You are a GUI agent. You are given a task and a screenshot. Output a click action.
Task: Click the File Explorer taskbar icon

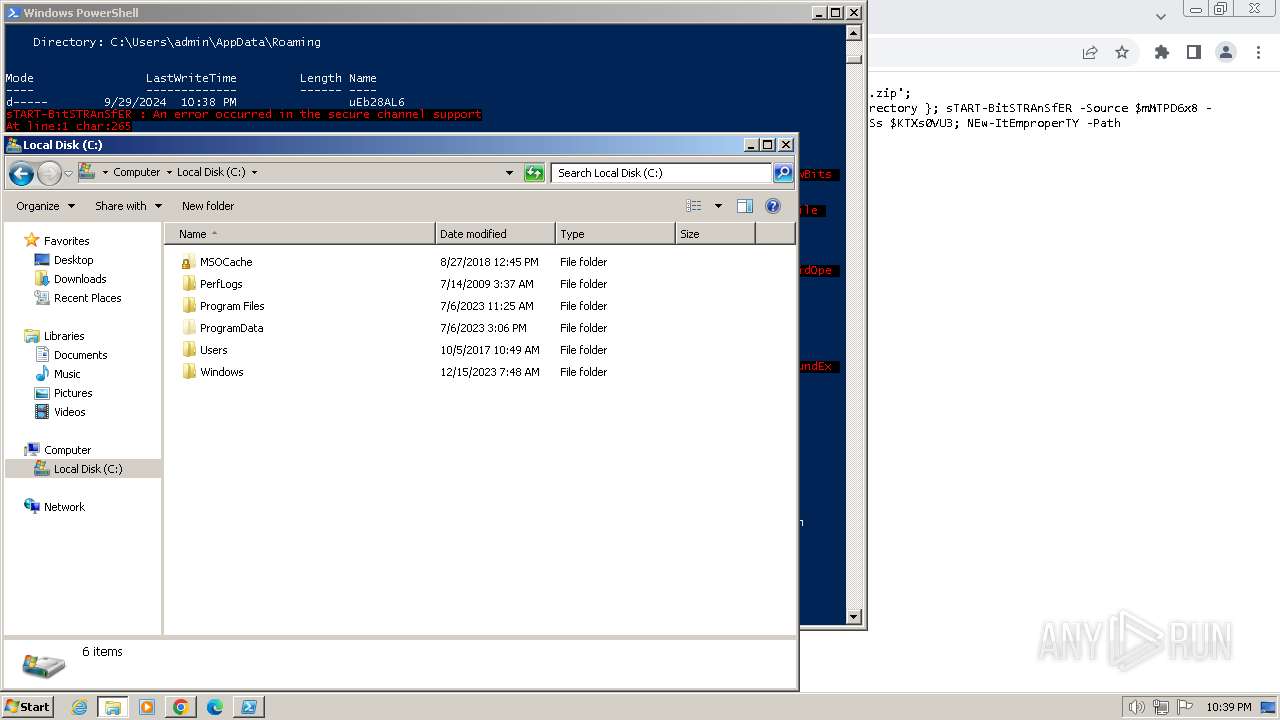pos(113,707)
